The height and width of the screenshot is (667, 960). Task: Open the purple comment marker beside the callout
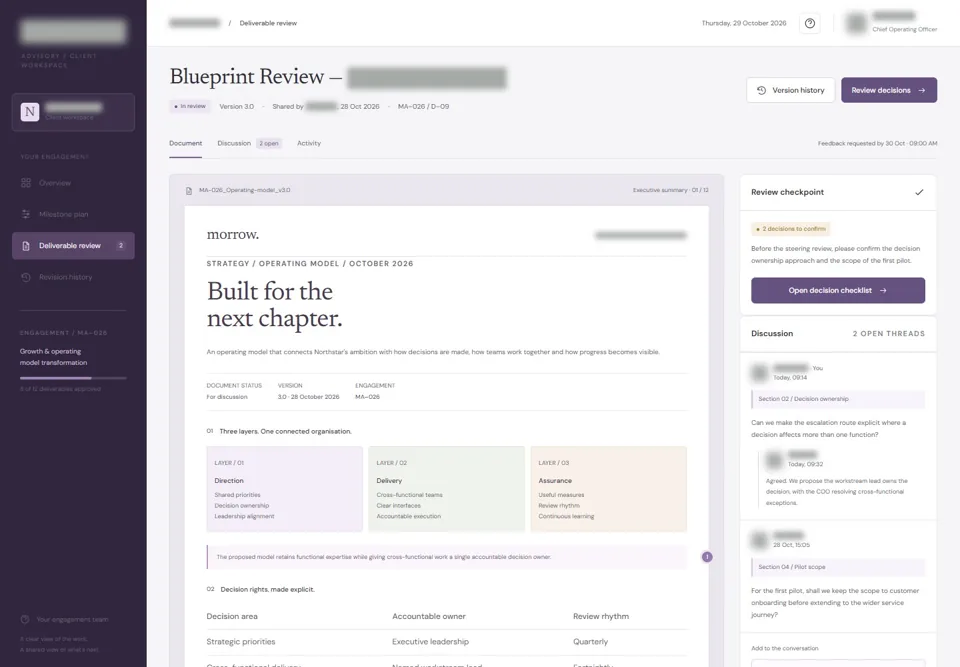tap(707, 557)
